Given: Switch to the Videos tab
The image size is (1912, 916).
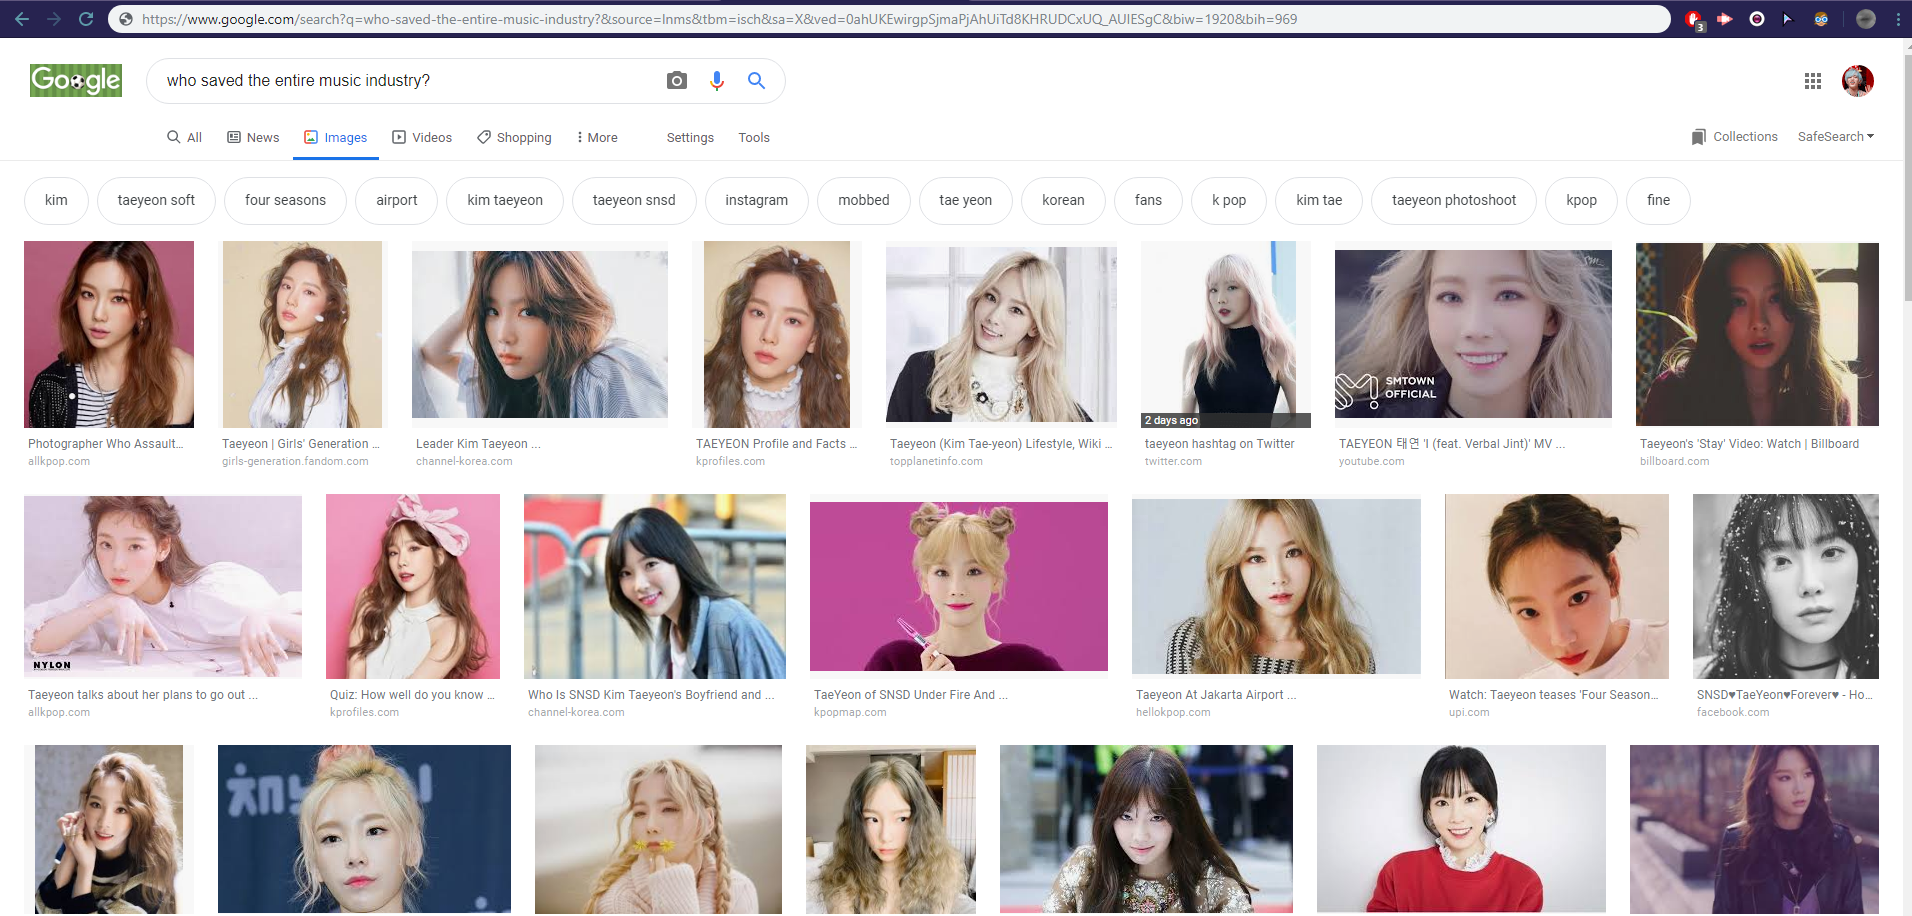Looking at the screenshot, I should click(422, 138).
